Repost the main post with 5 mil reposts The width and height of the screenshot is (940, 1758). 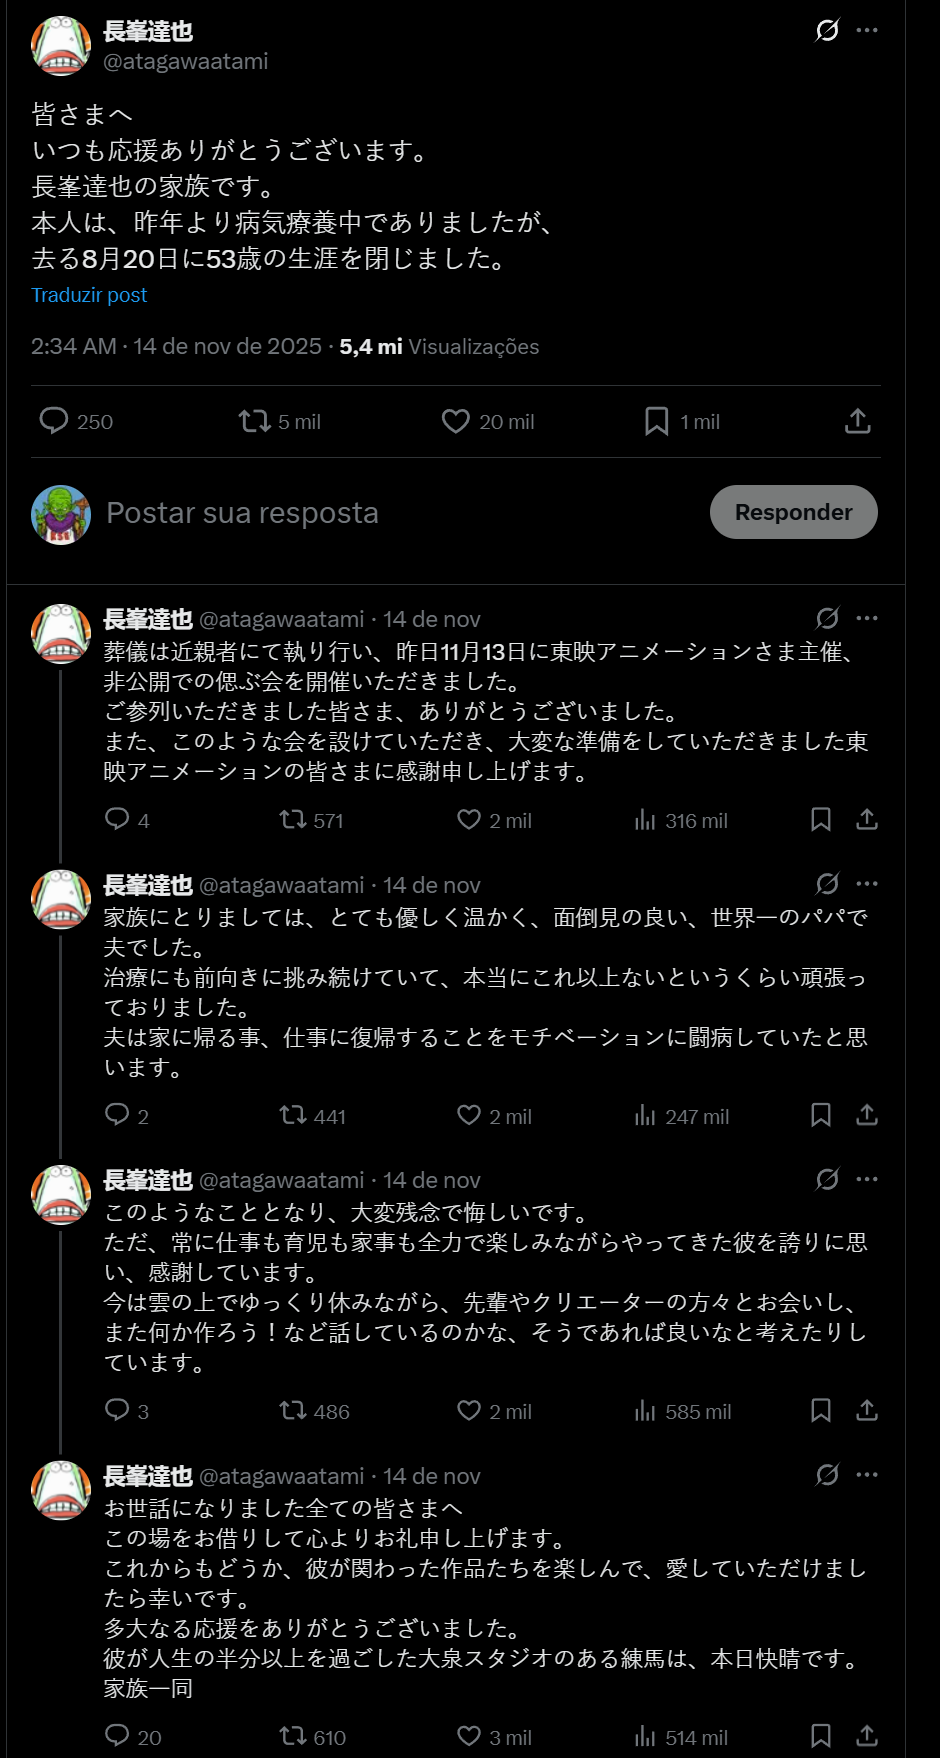tap(255, 421)
